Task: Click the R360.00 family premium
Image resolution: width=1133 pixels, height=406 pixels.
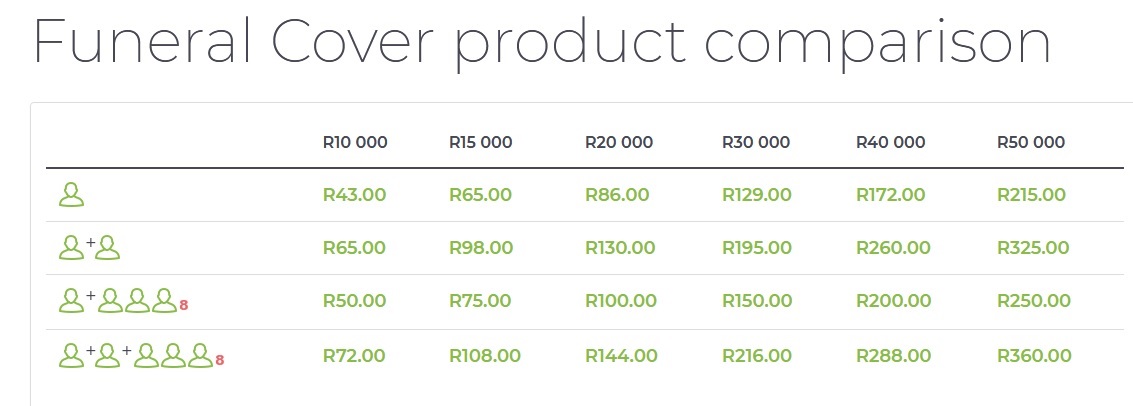Action: [x=1034, y=355]
